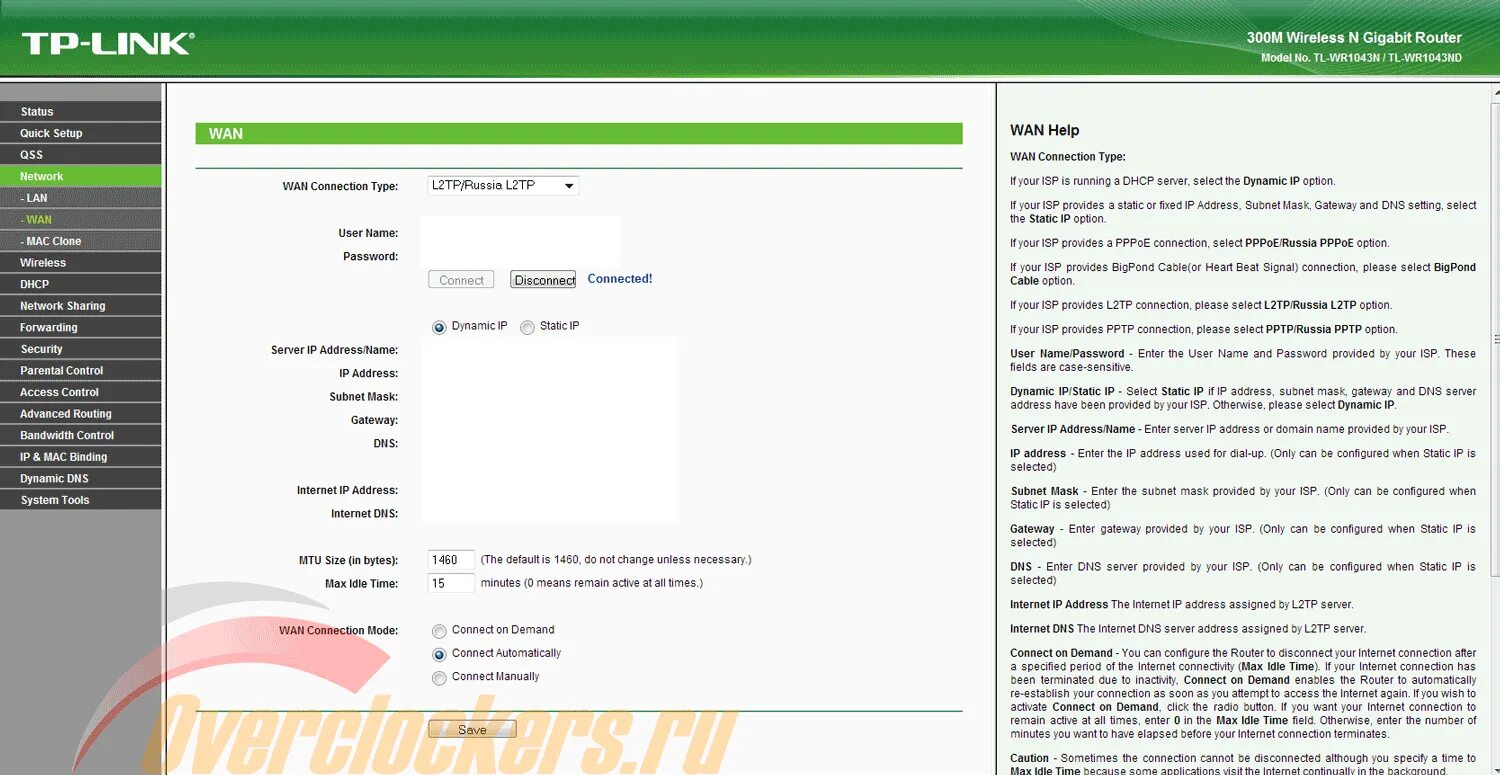Open the Forwarding menu section
Screen dimensions: 1500x775
80,327
